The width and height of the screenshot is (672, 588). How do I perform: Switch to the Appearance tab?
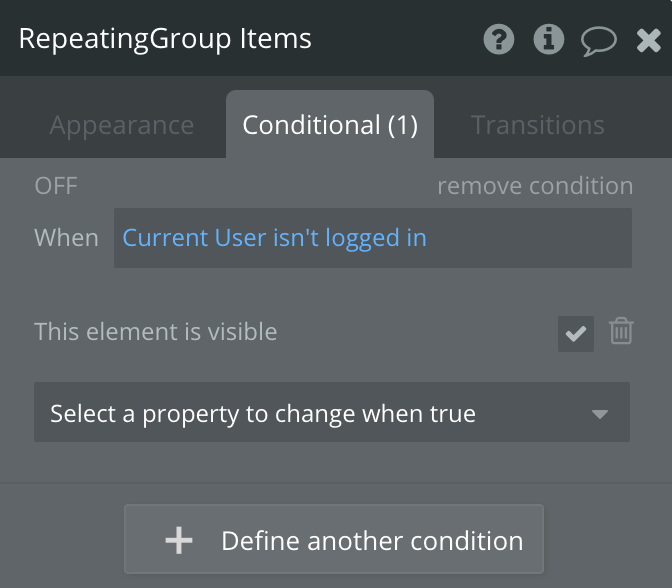[122, 125]
